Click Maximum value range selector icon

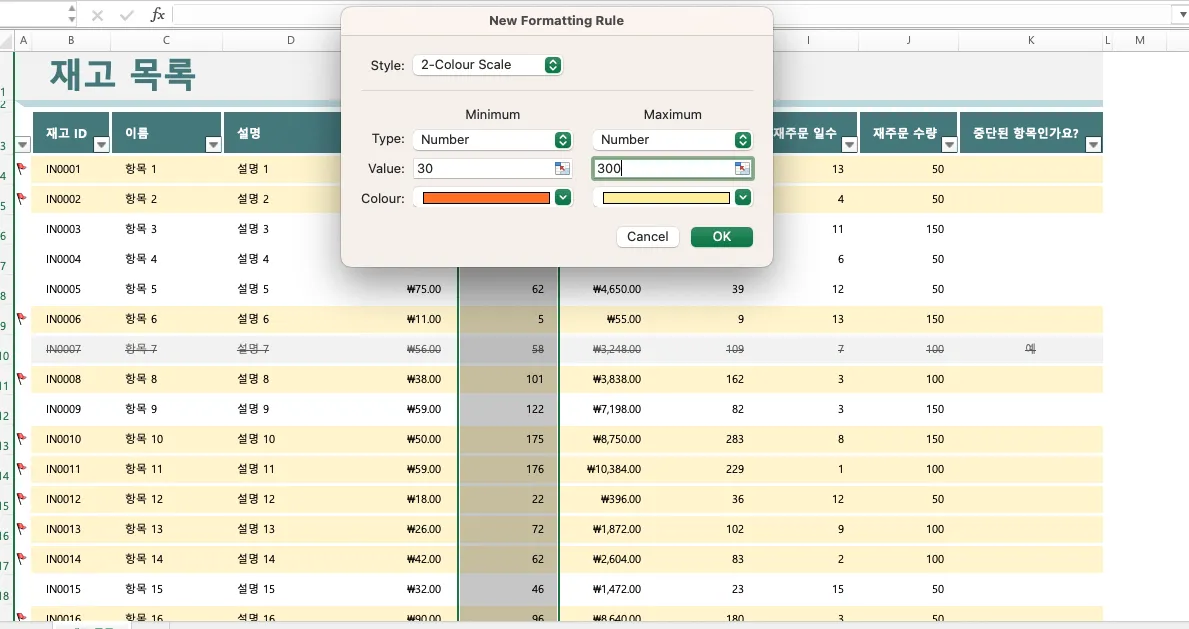[742, 168]
